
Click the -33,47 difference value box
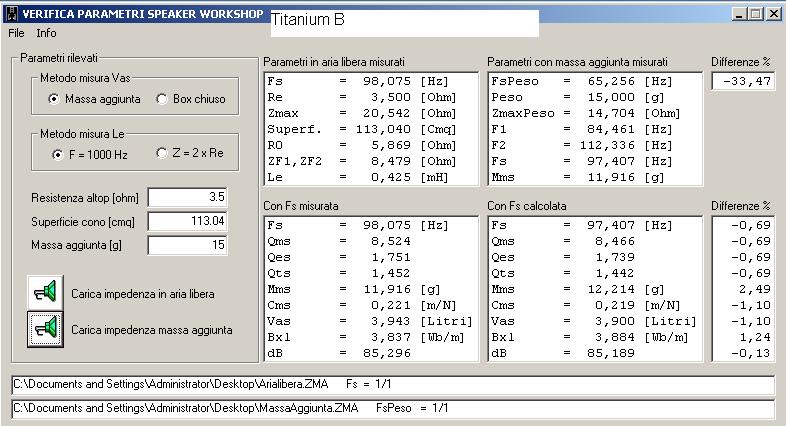coord(743,81)
